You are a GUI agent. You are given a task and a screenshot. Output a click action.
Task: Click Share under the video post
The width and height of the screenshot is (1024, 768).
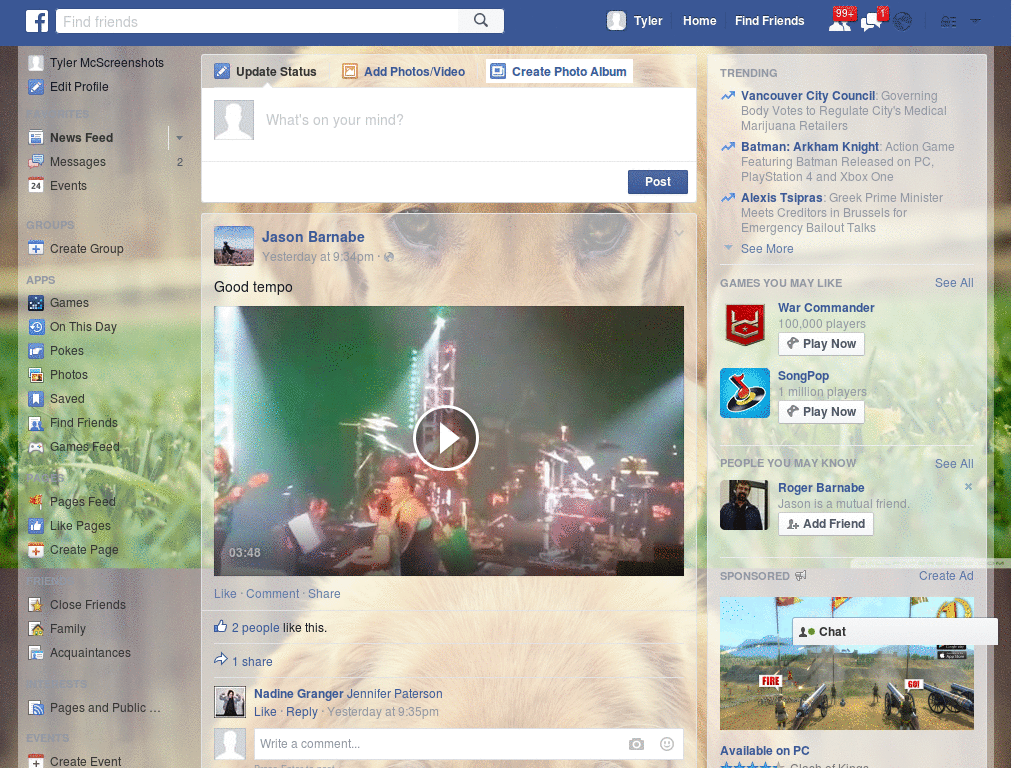click(324, 594)
